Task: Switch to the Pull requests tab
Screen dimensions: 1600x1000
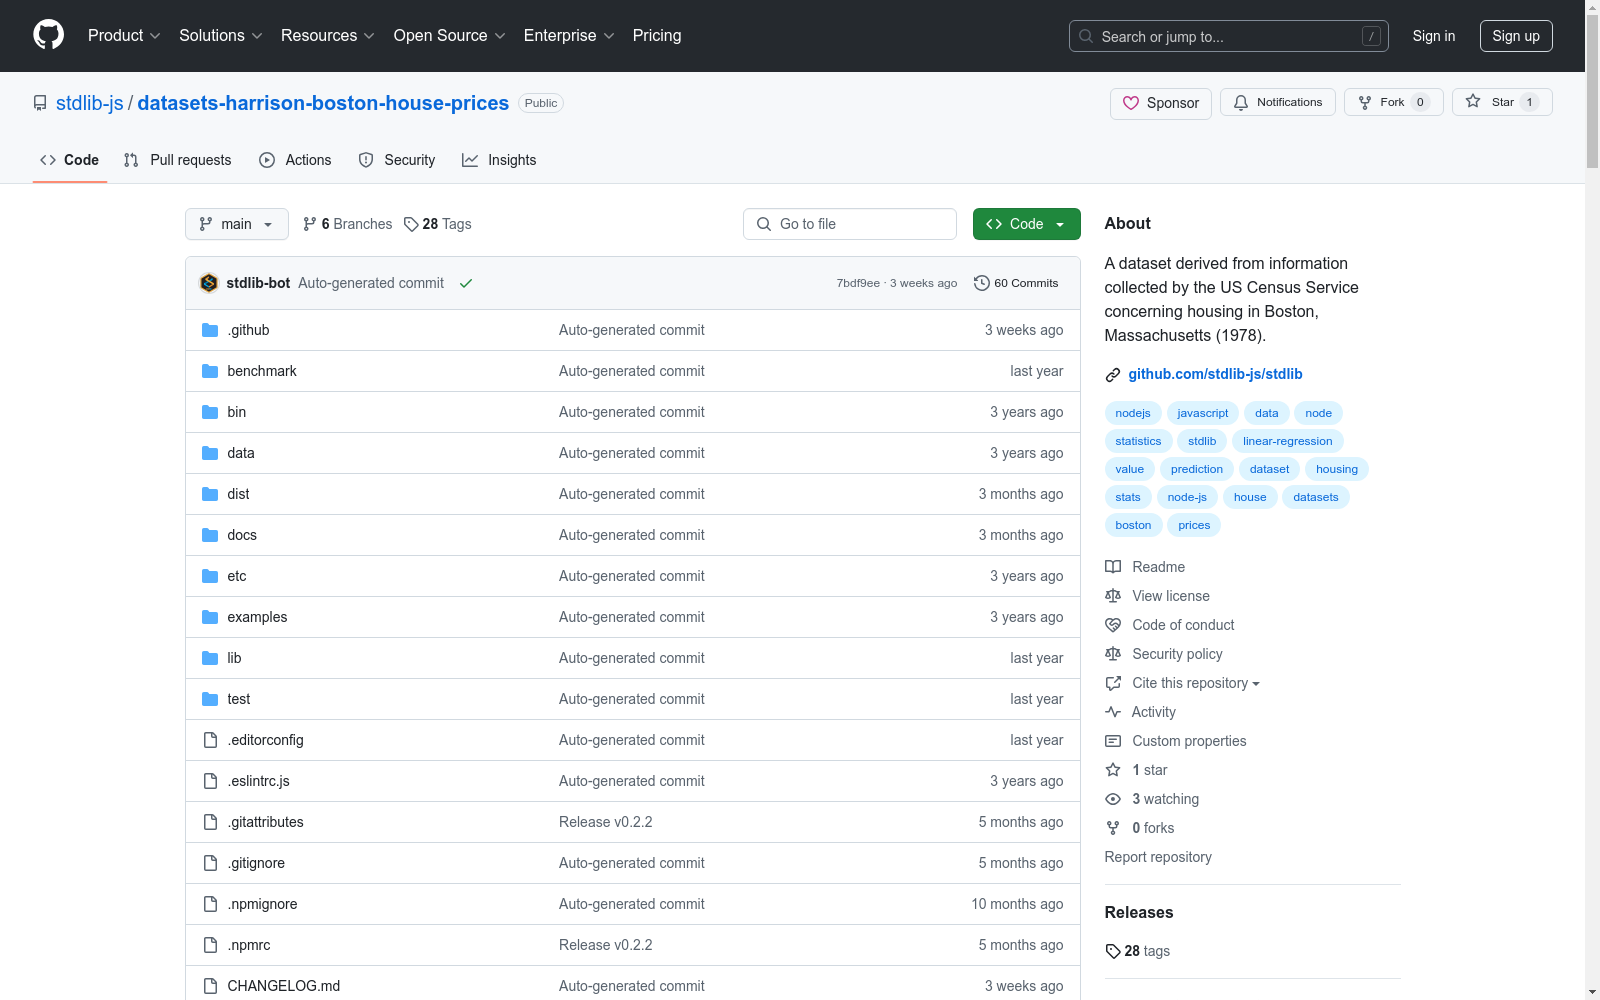Action: (x=177, y=160)
